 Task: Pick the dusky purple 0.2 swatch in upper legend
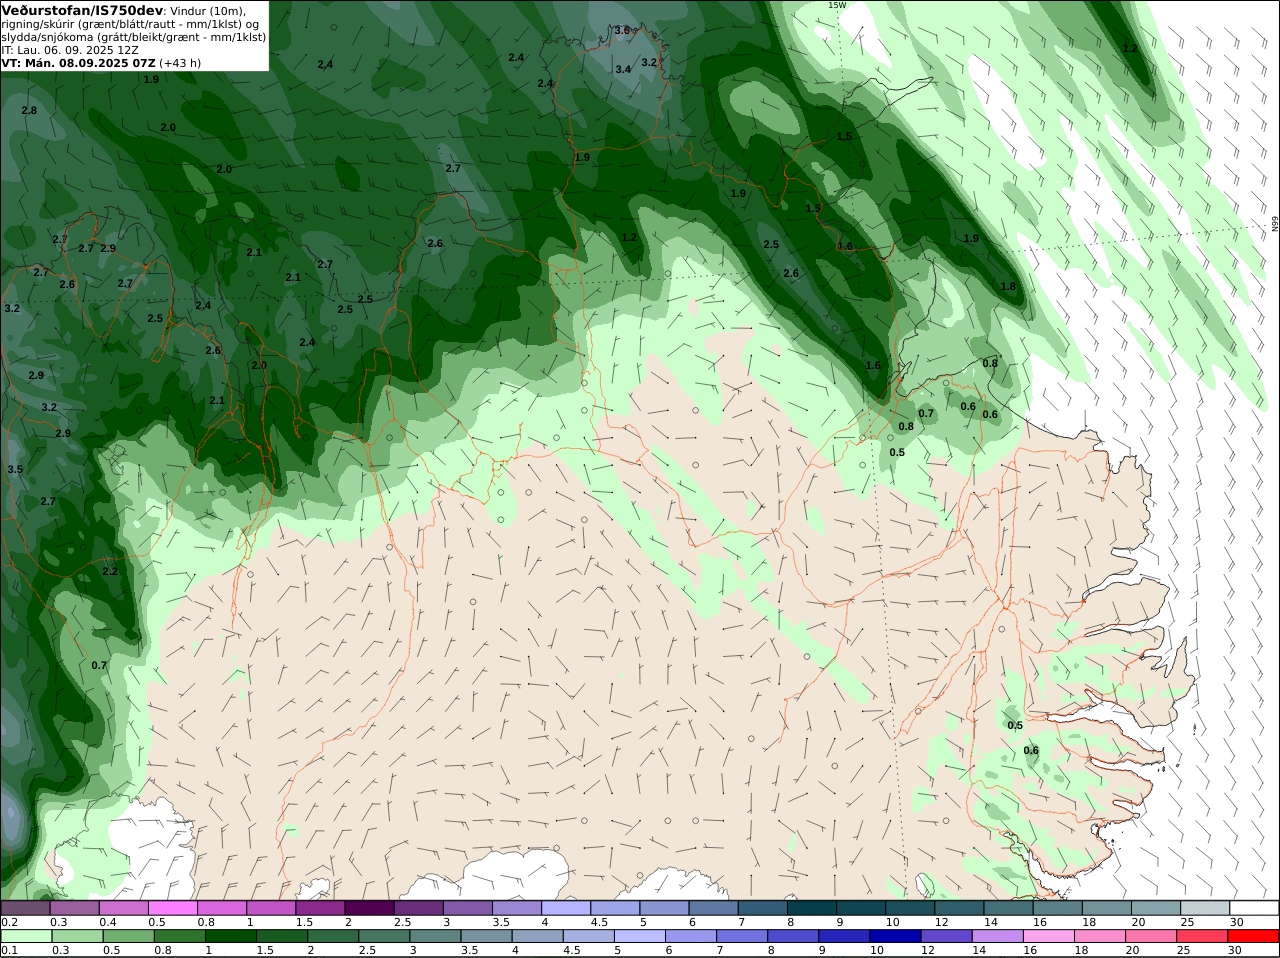(x=25, y=908)
